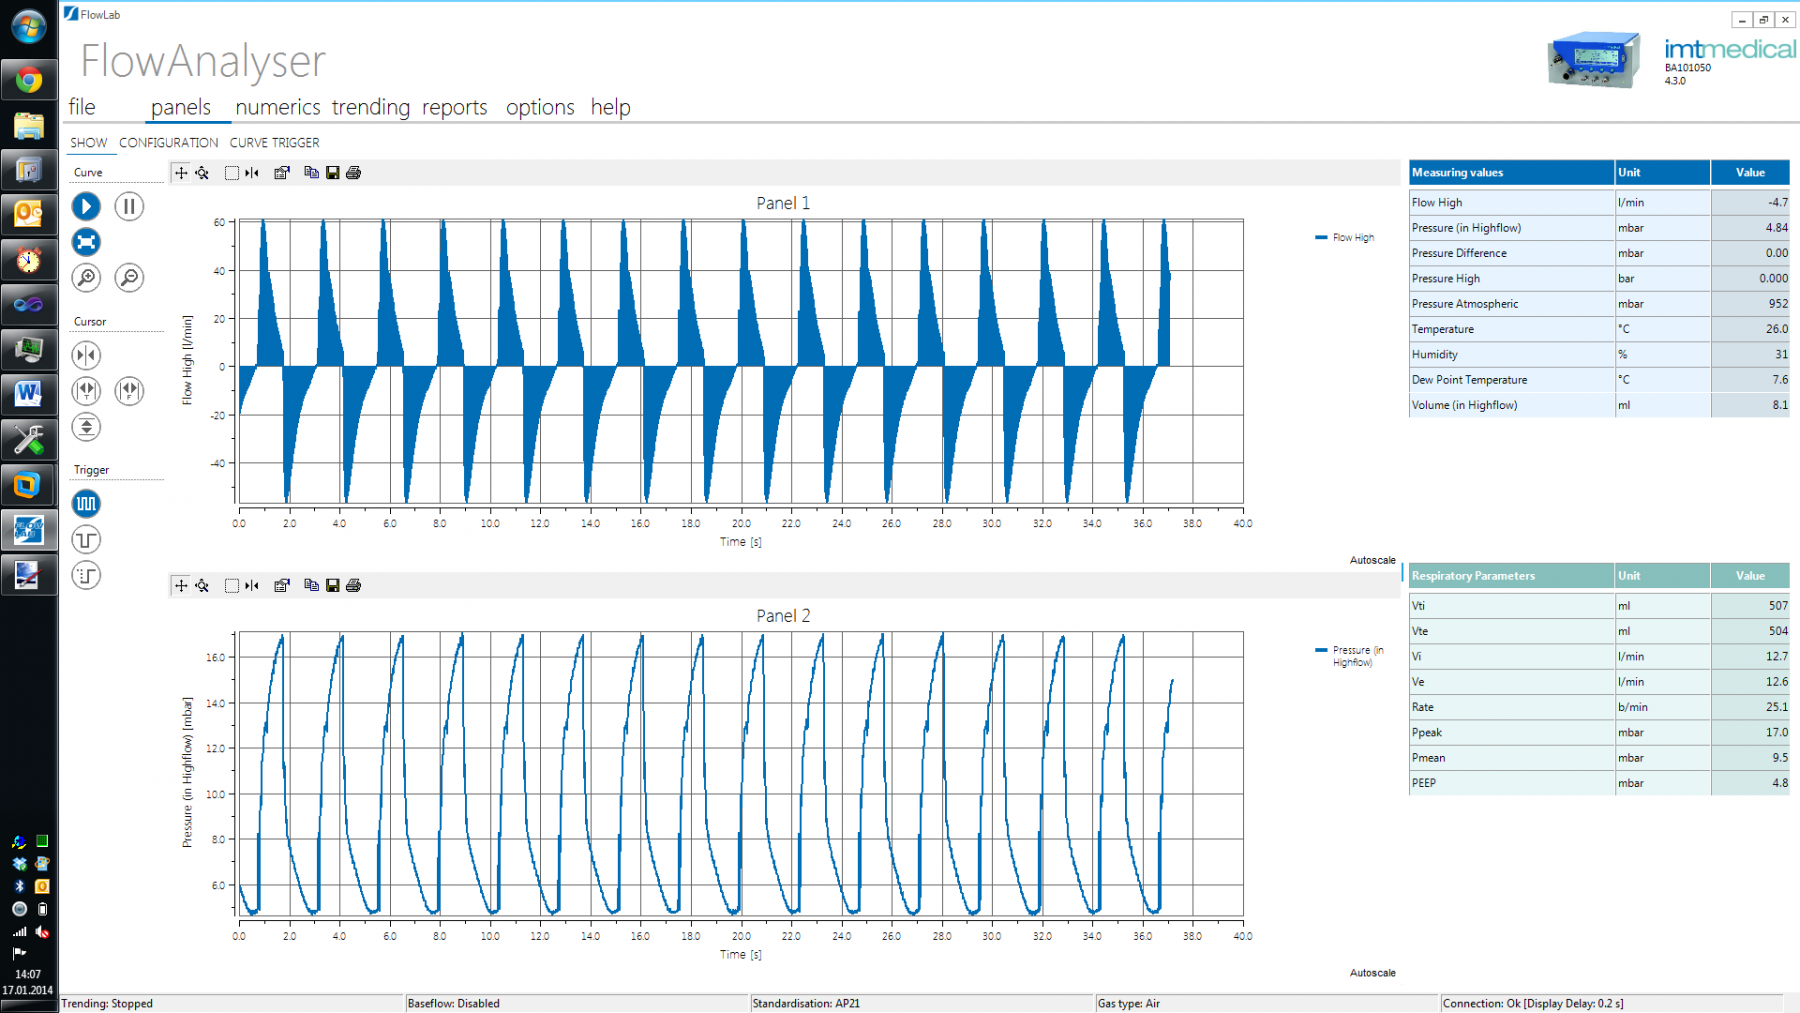Open the curve properties icon above Panel 1
The height and width of the screenshot is (1013, 1800).
(282, 172)
